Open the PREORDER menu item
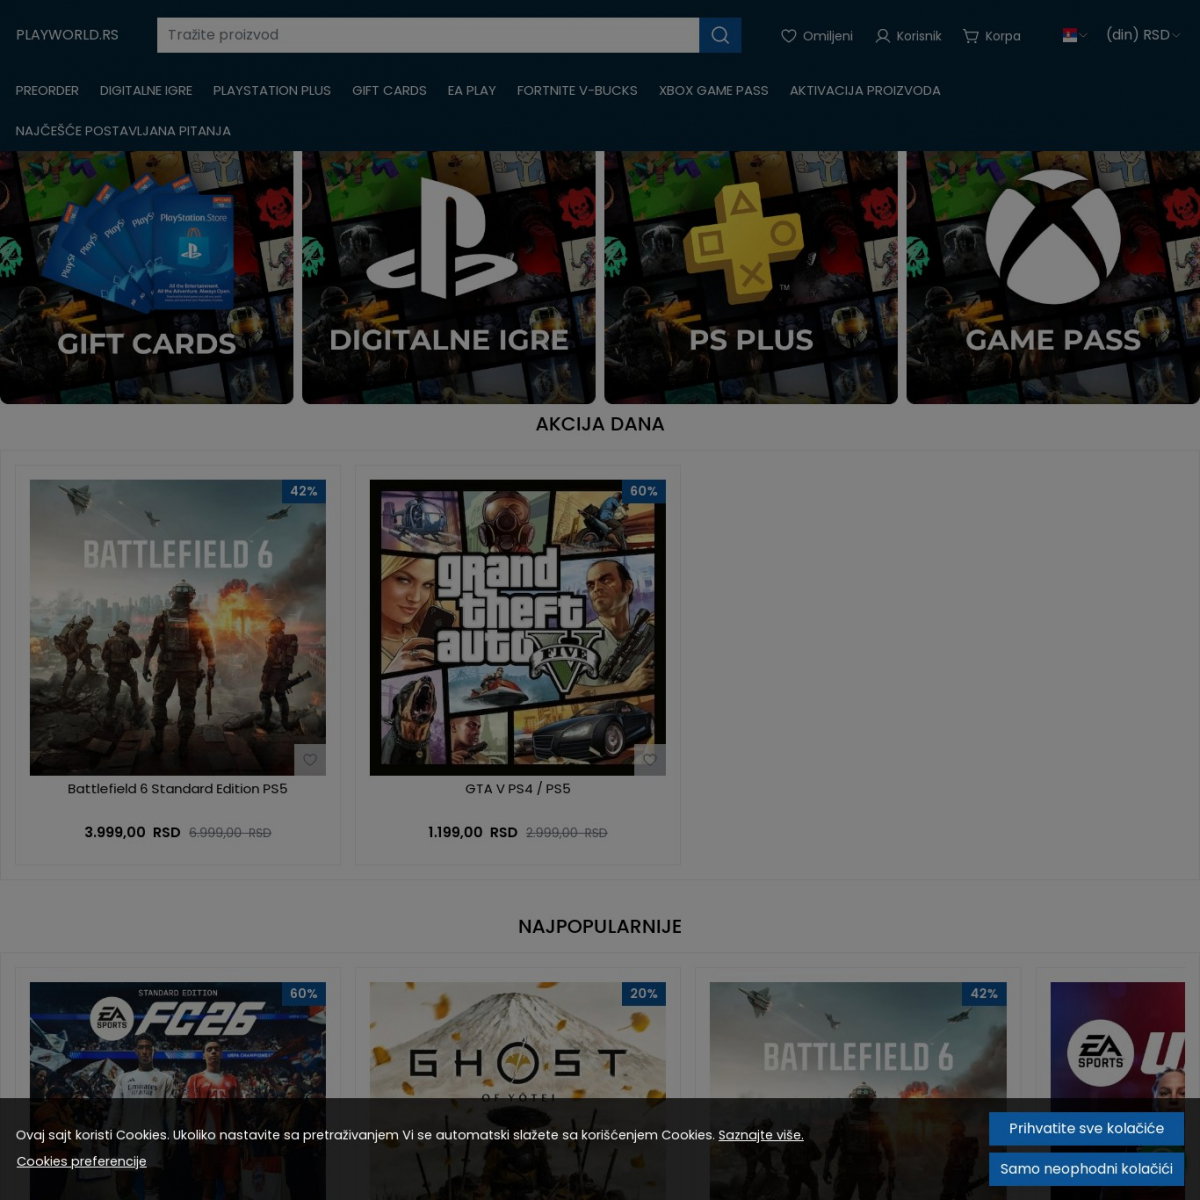Screen dimensions: 1200x1200 [x=47, y=90]
